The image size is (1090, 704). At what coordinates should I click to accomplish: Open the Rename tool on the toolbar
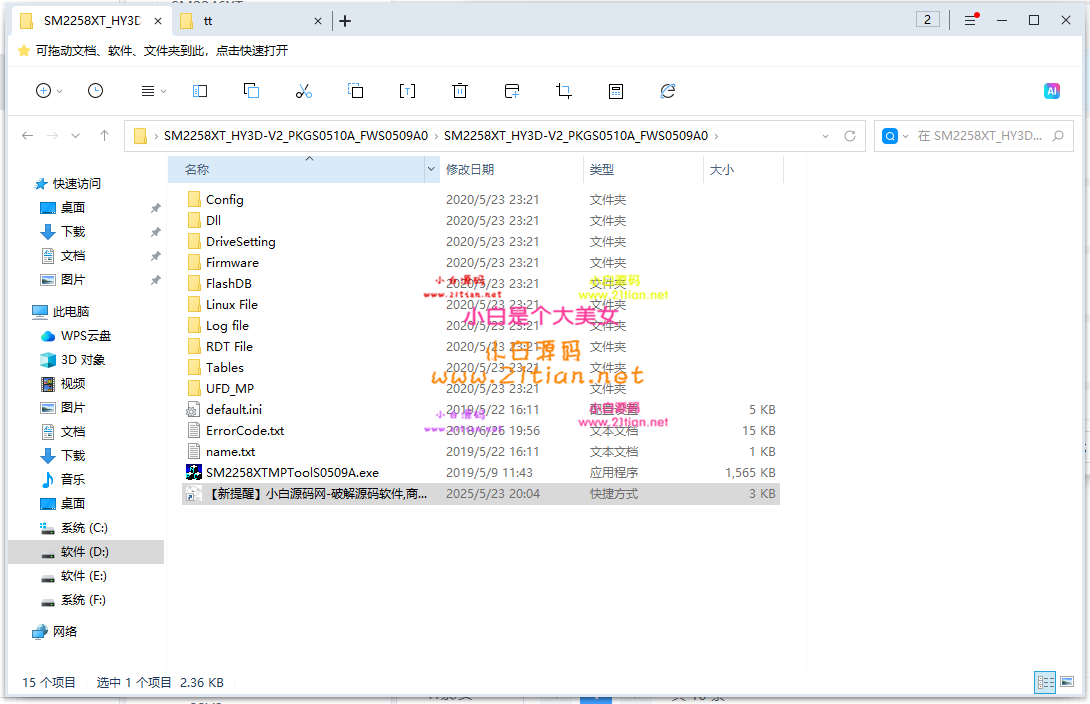407,90
